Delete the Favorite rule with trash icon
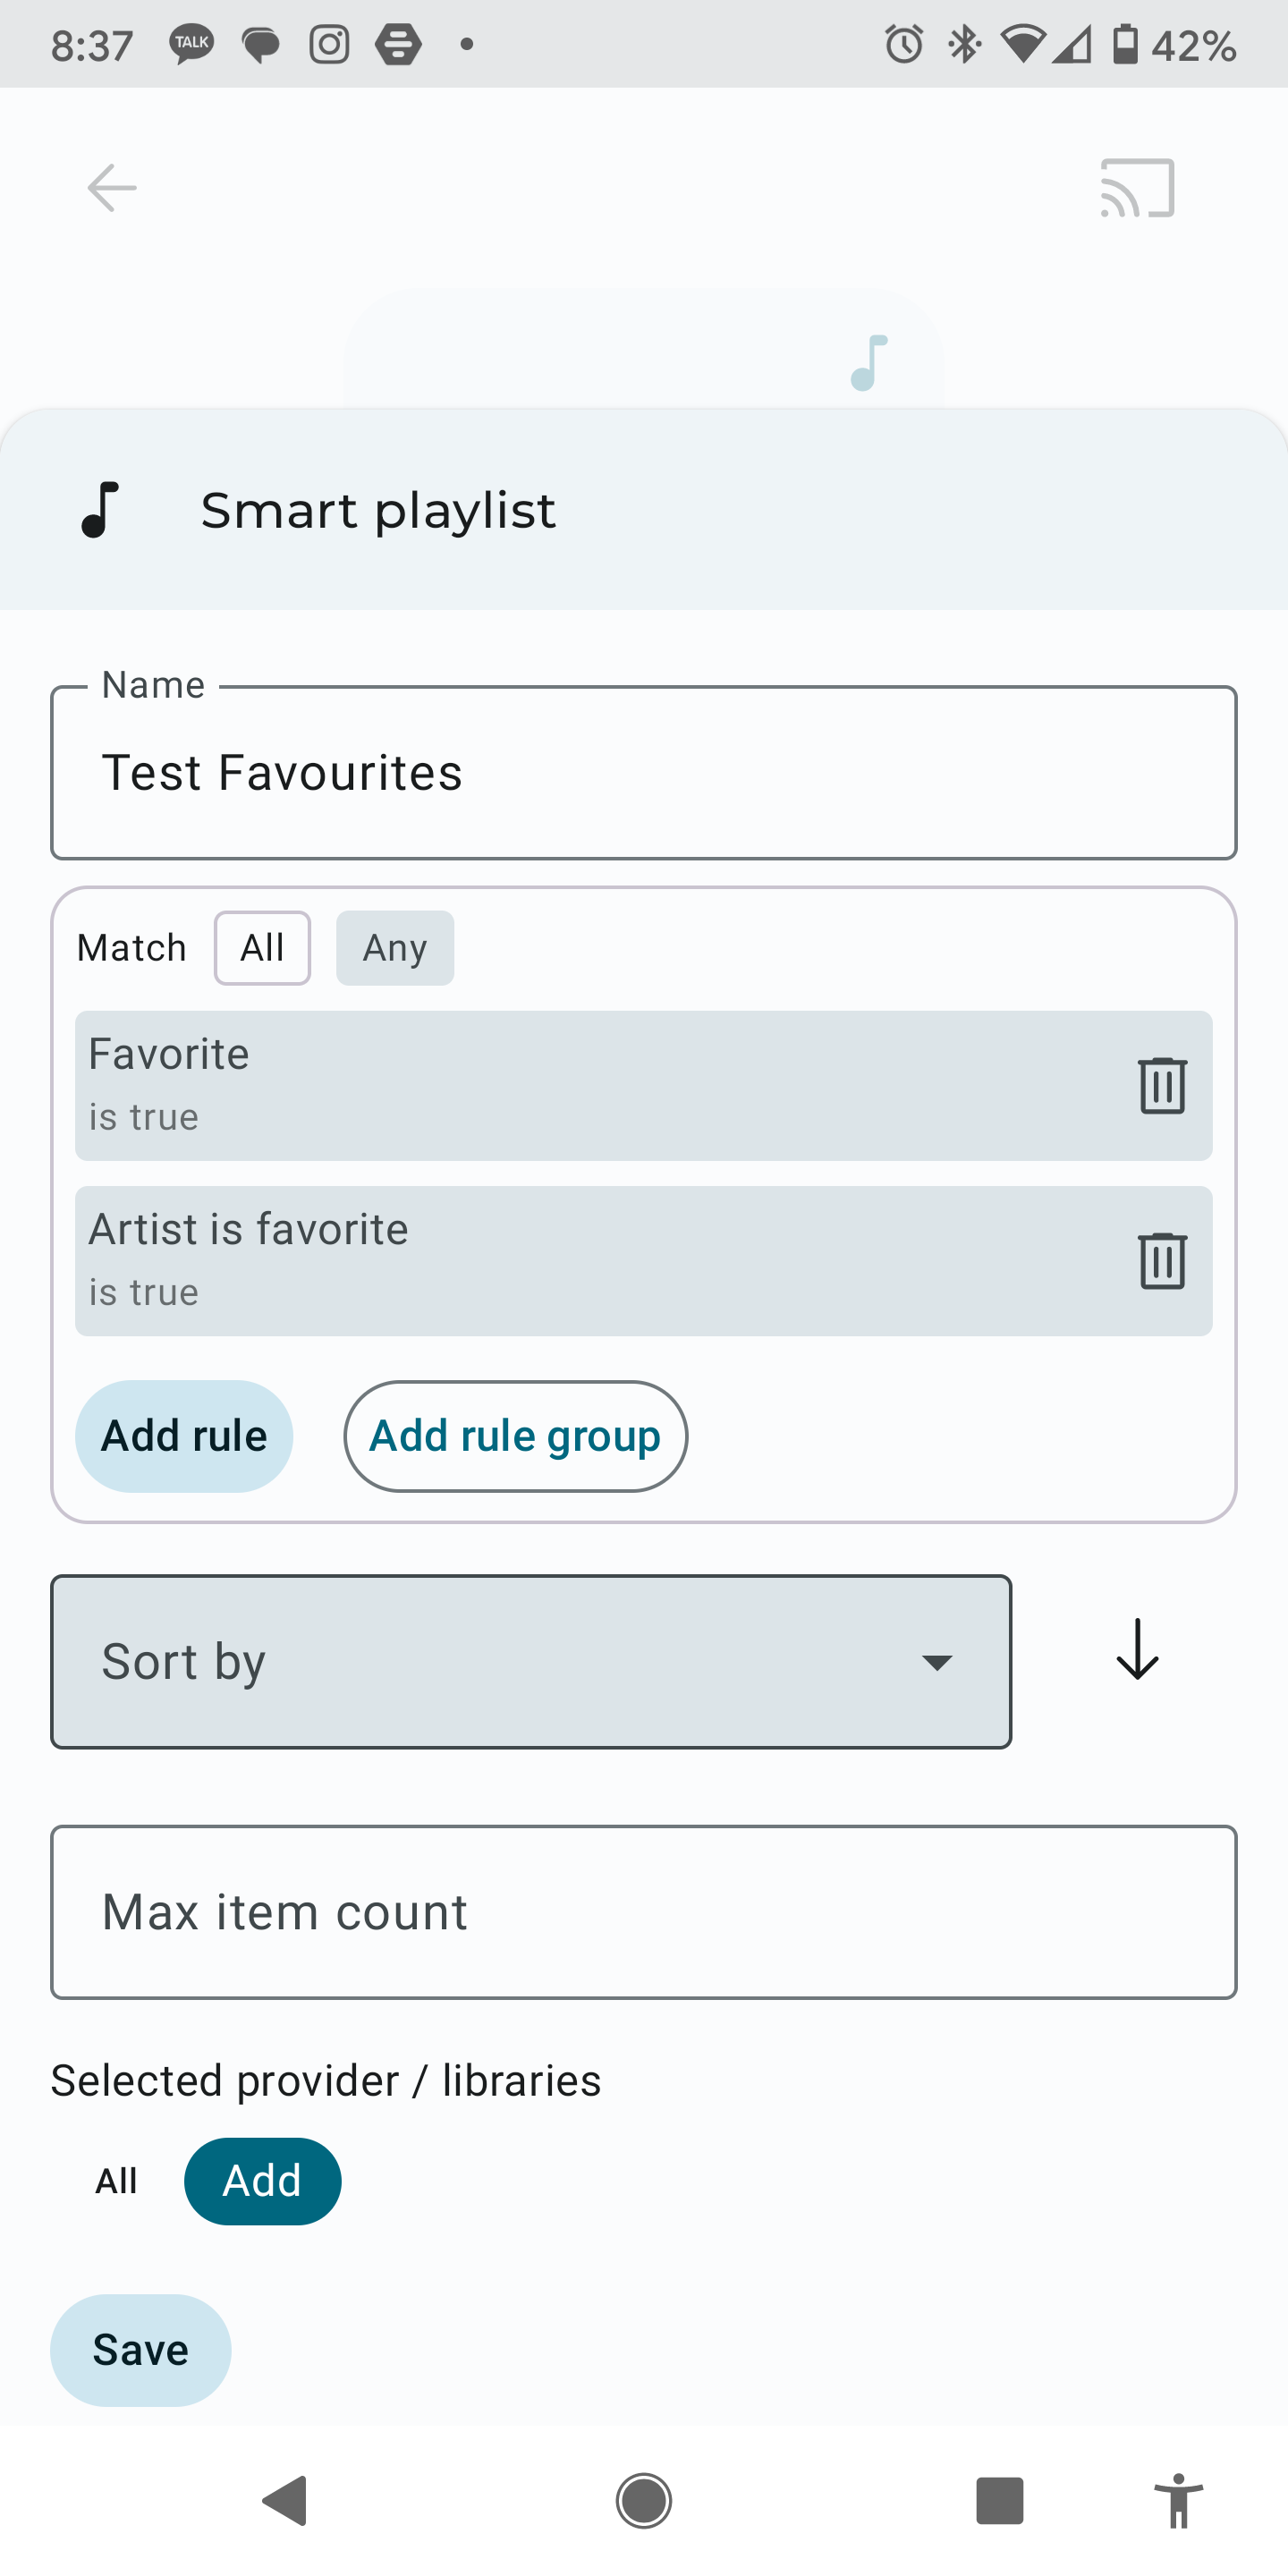Image resolution: width=1288 pixels, height=2576 pixels. click(1162, 1085)
